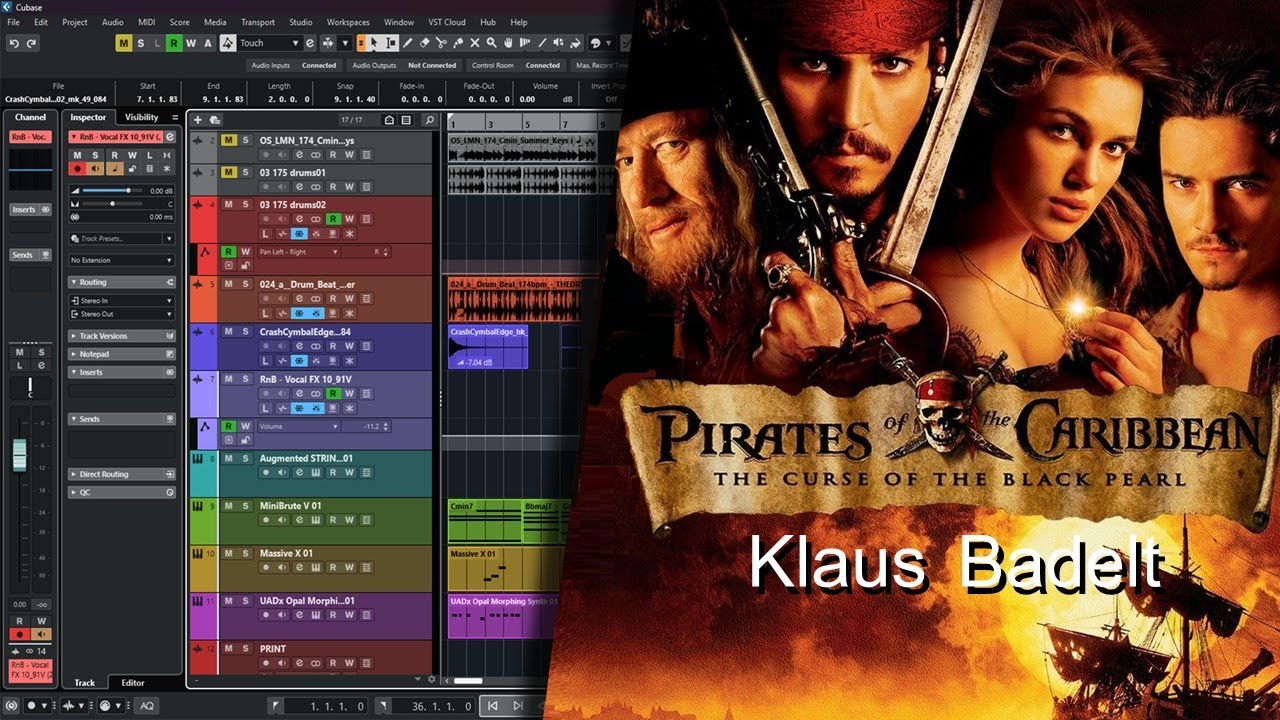
Task: Expand the Track Versions section
Action: click(121, 336)
